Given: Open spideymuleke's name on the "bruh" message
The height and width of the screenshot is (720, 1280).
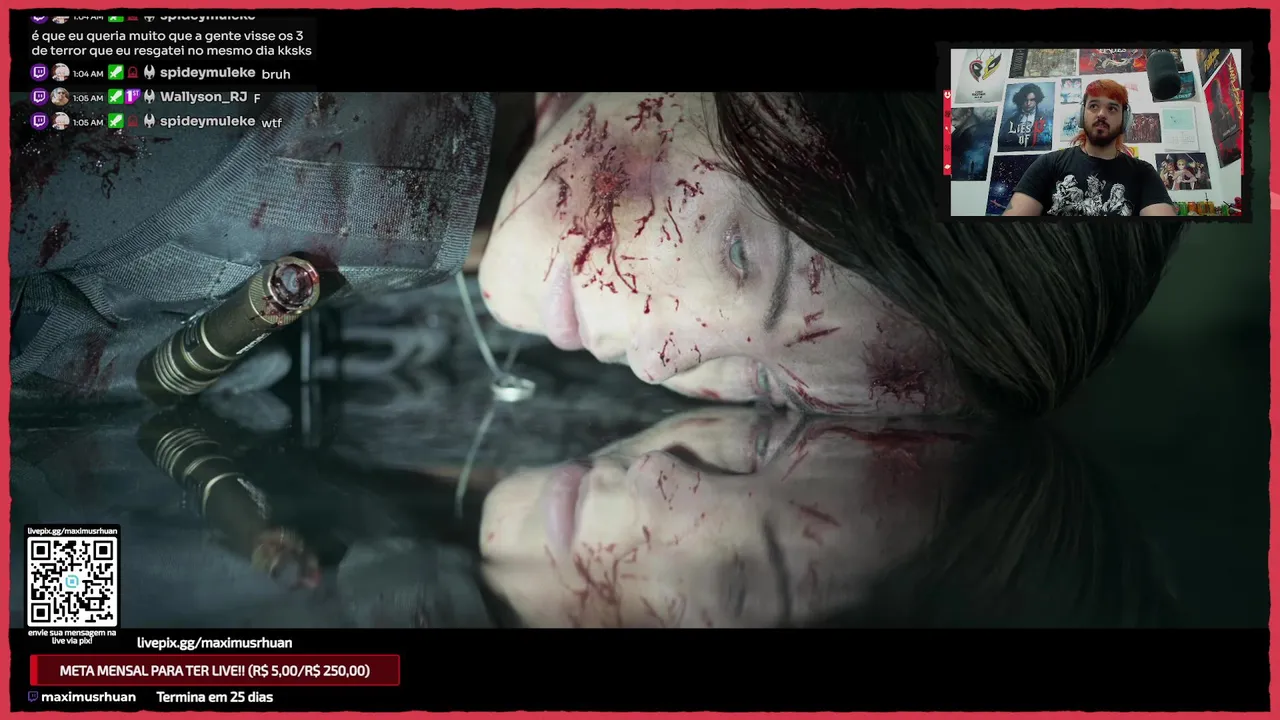Looking at the screenshot, I should coord(207,73).
